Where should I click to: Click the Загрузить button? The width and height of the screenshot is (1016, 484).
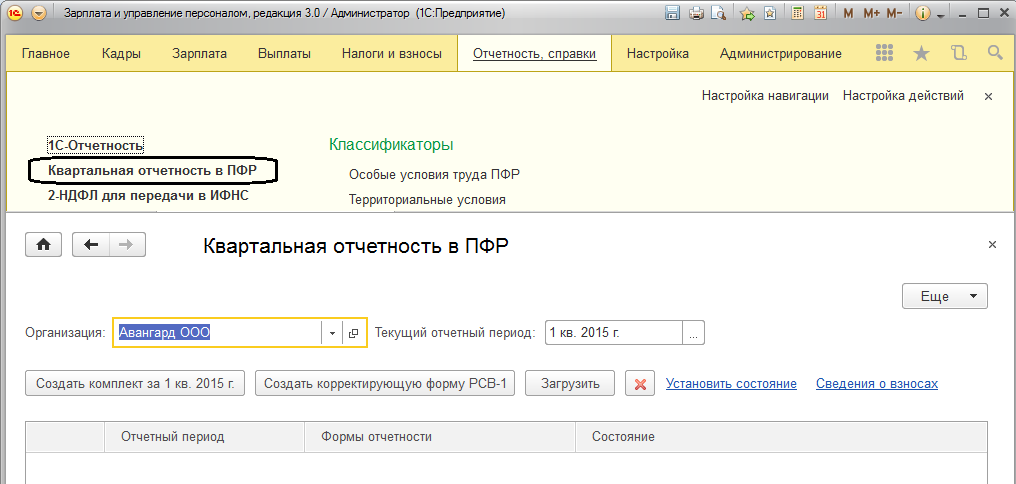coord(570,383)
